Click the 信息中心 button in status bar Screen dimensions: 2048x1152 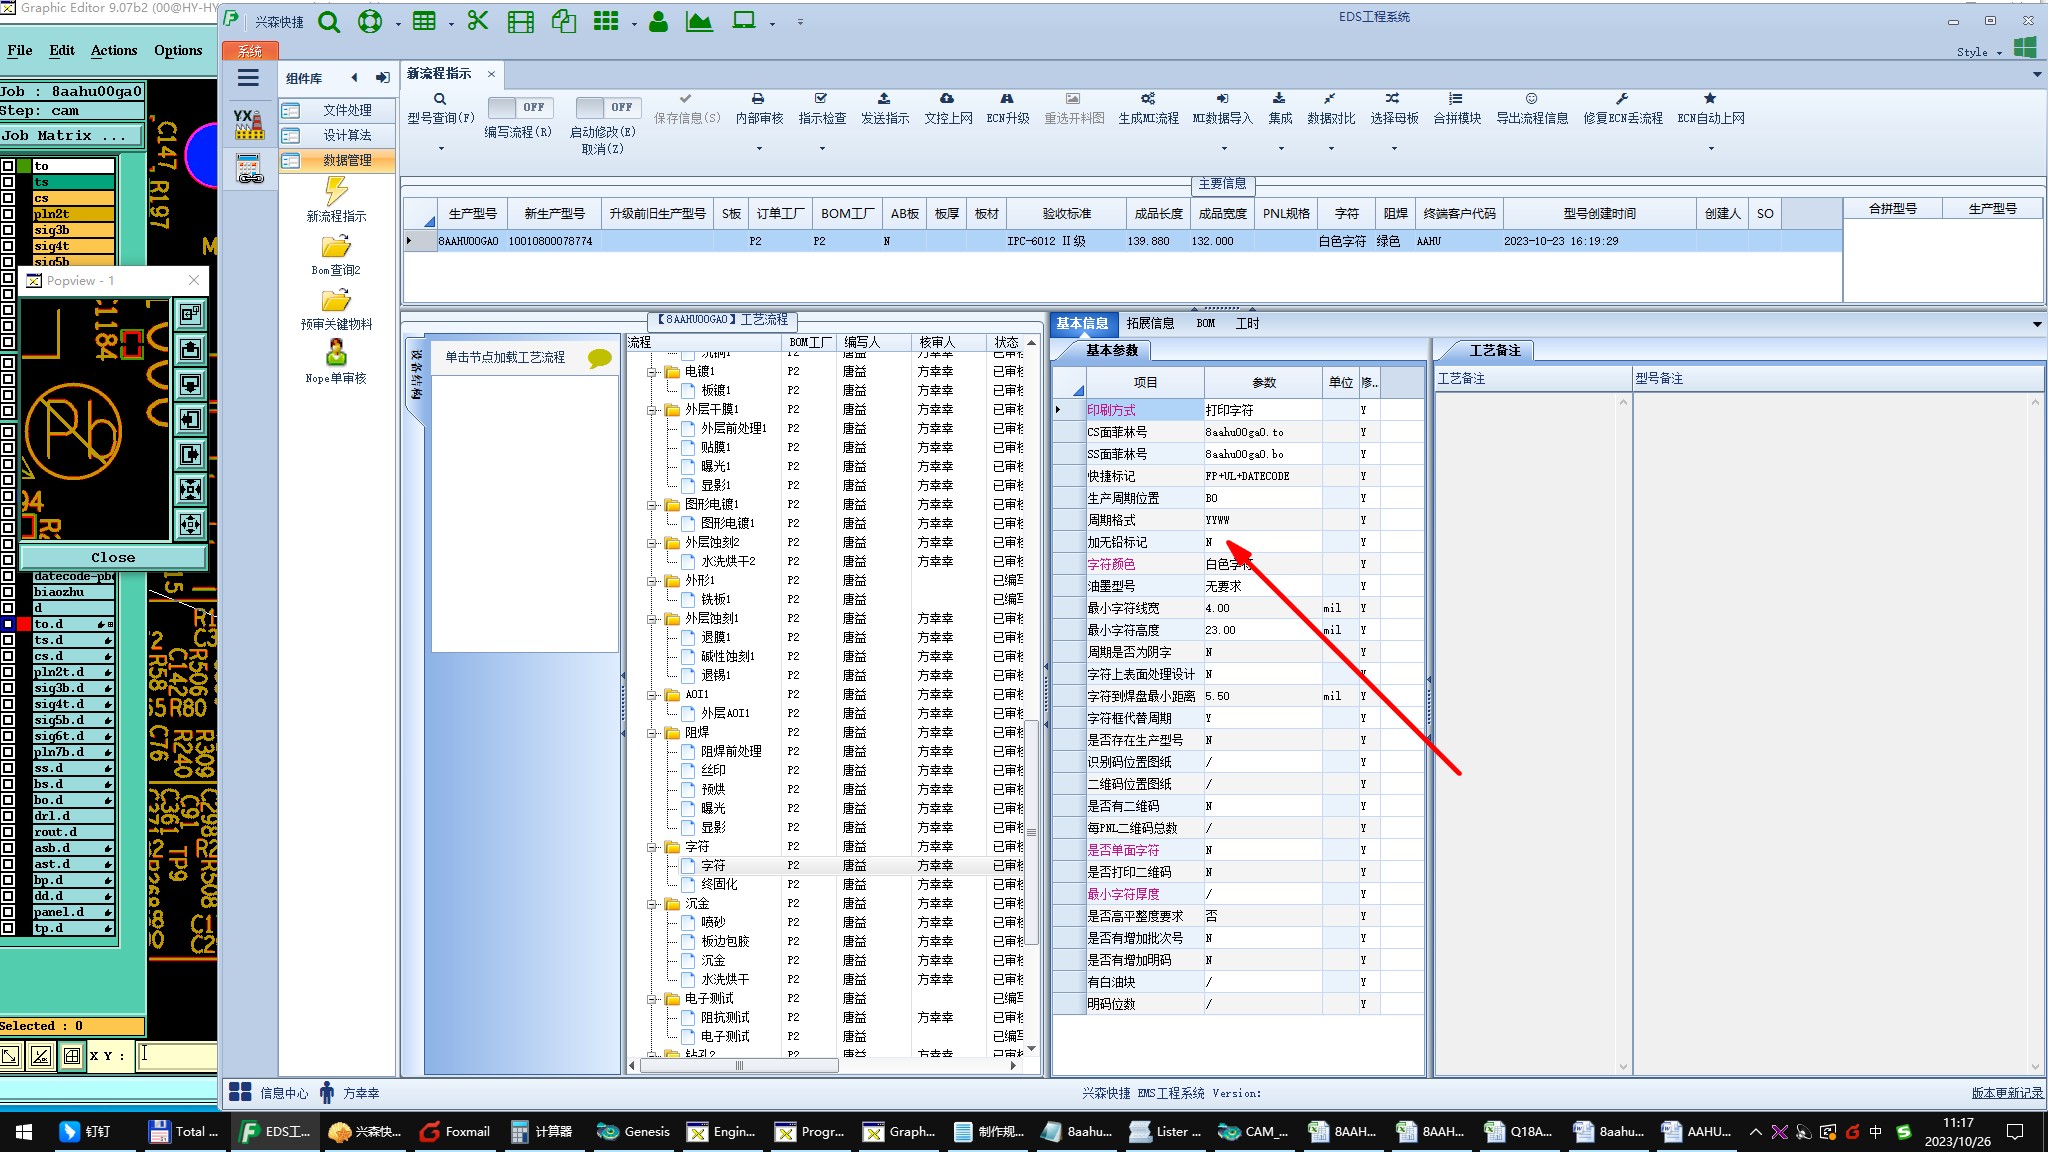click(x=268, y=1093)
